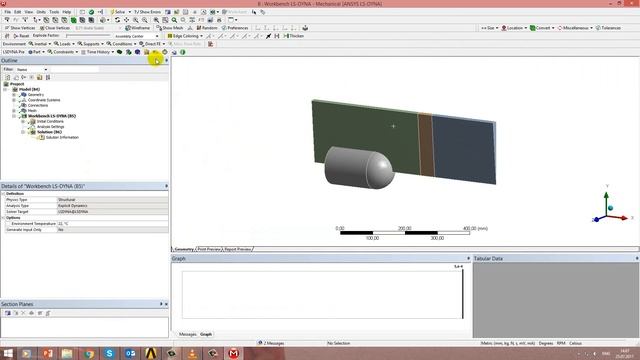
Task: Click the green circle icon in LSDYNA toolbar
Action: pyautogui.click(x=182, y=52)
